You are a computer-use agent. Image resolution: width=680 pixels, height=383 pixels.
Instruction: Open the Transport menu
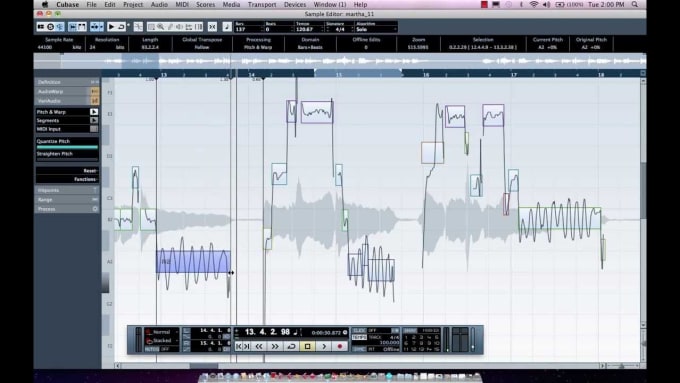coord(262,4)
